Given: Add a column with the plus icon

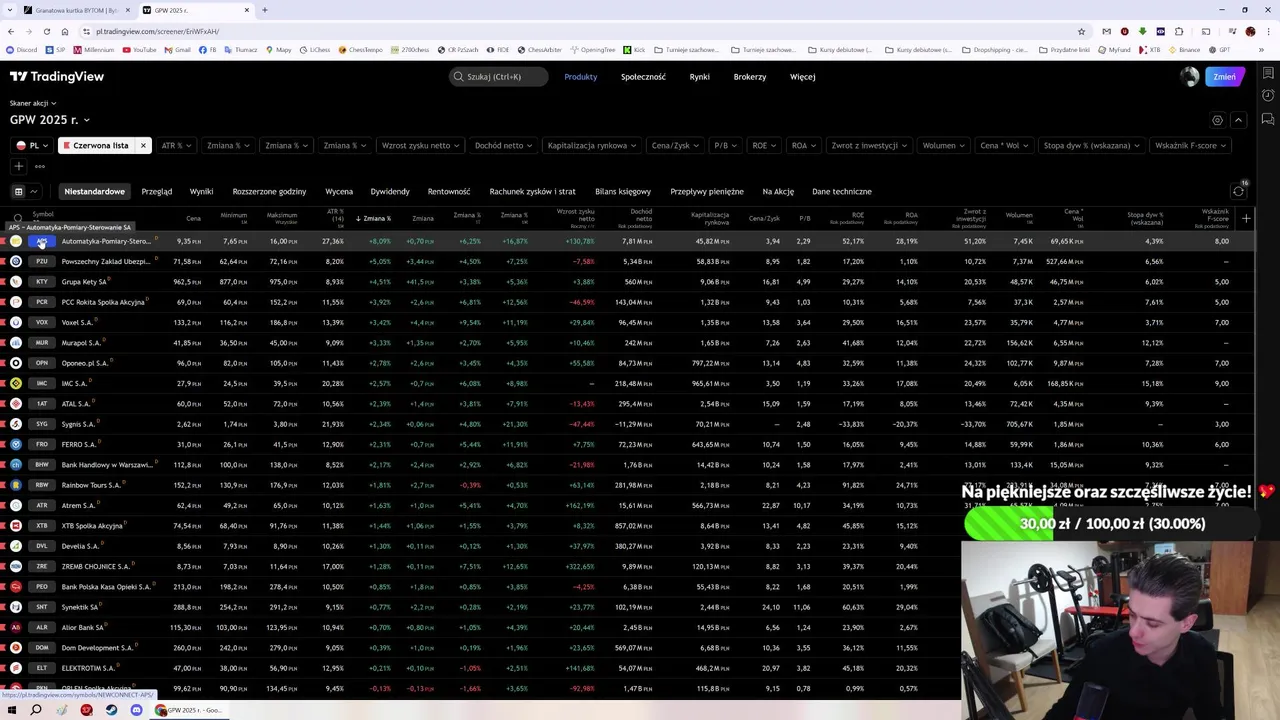Looking at the screenshot, I should pos(1246,218).
